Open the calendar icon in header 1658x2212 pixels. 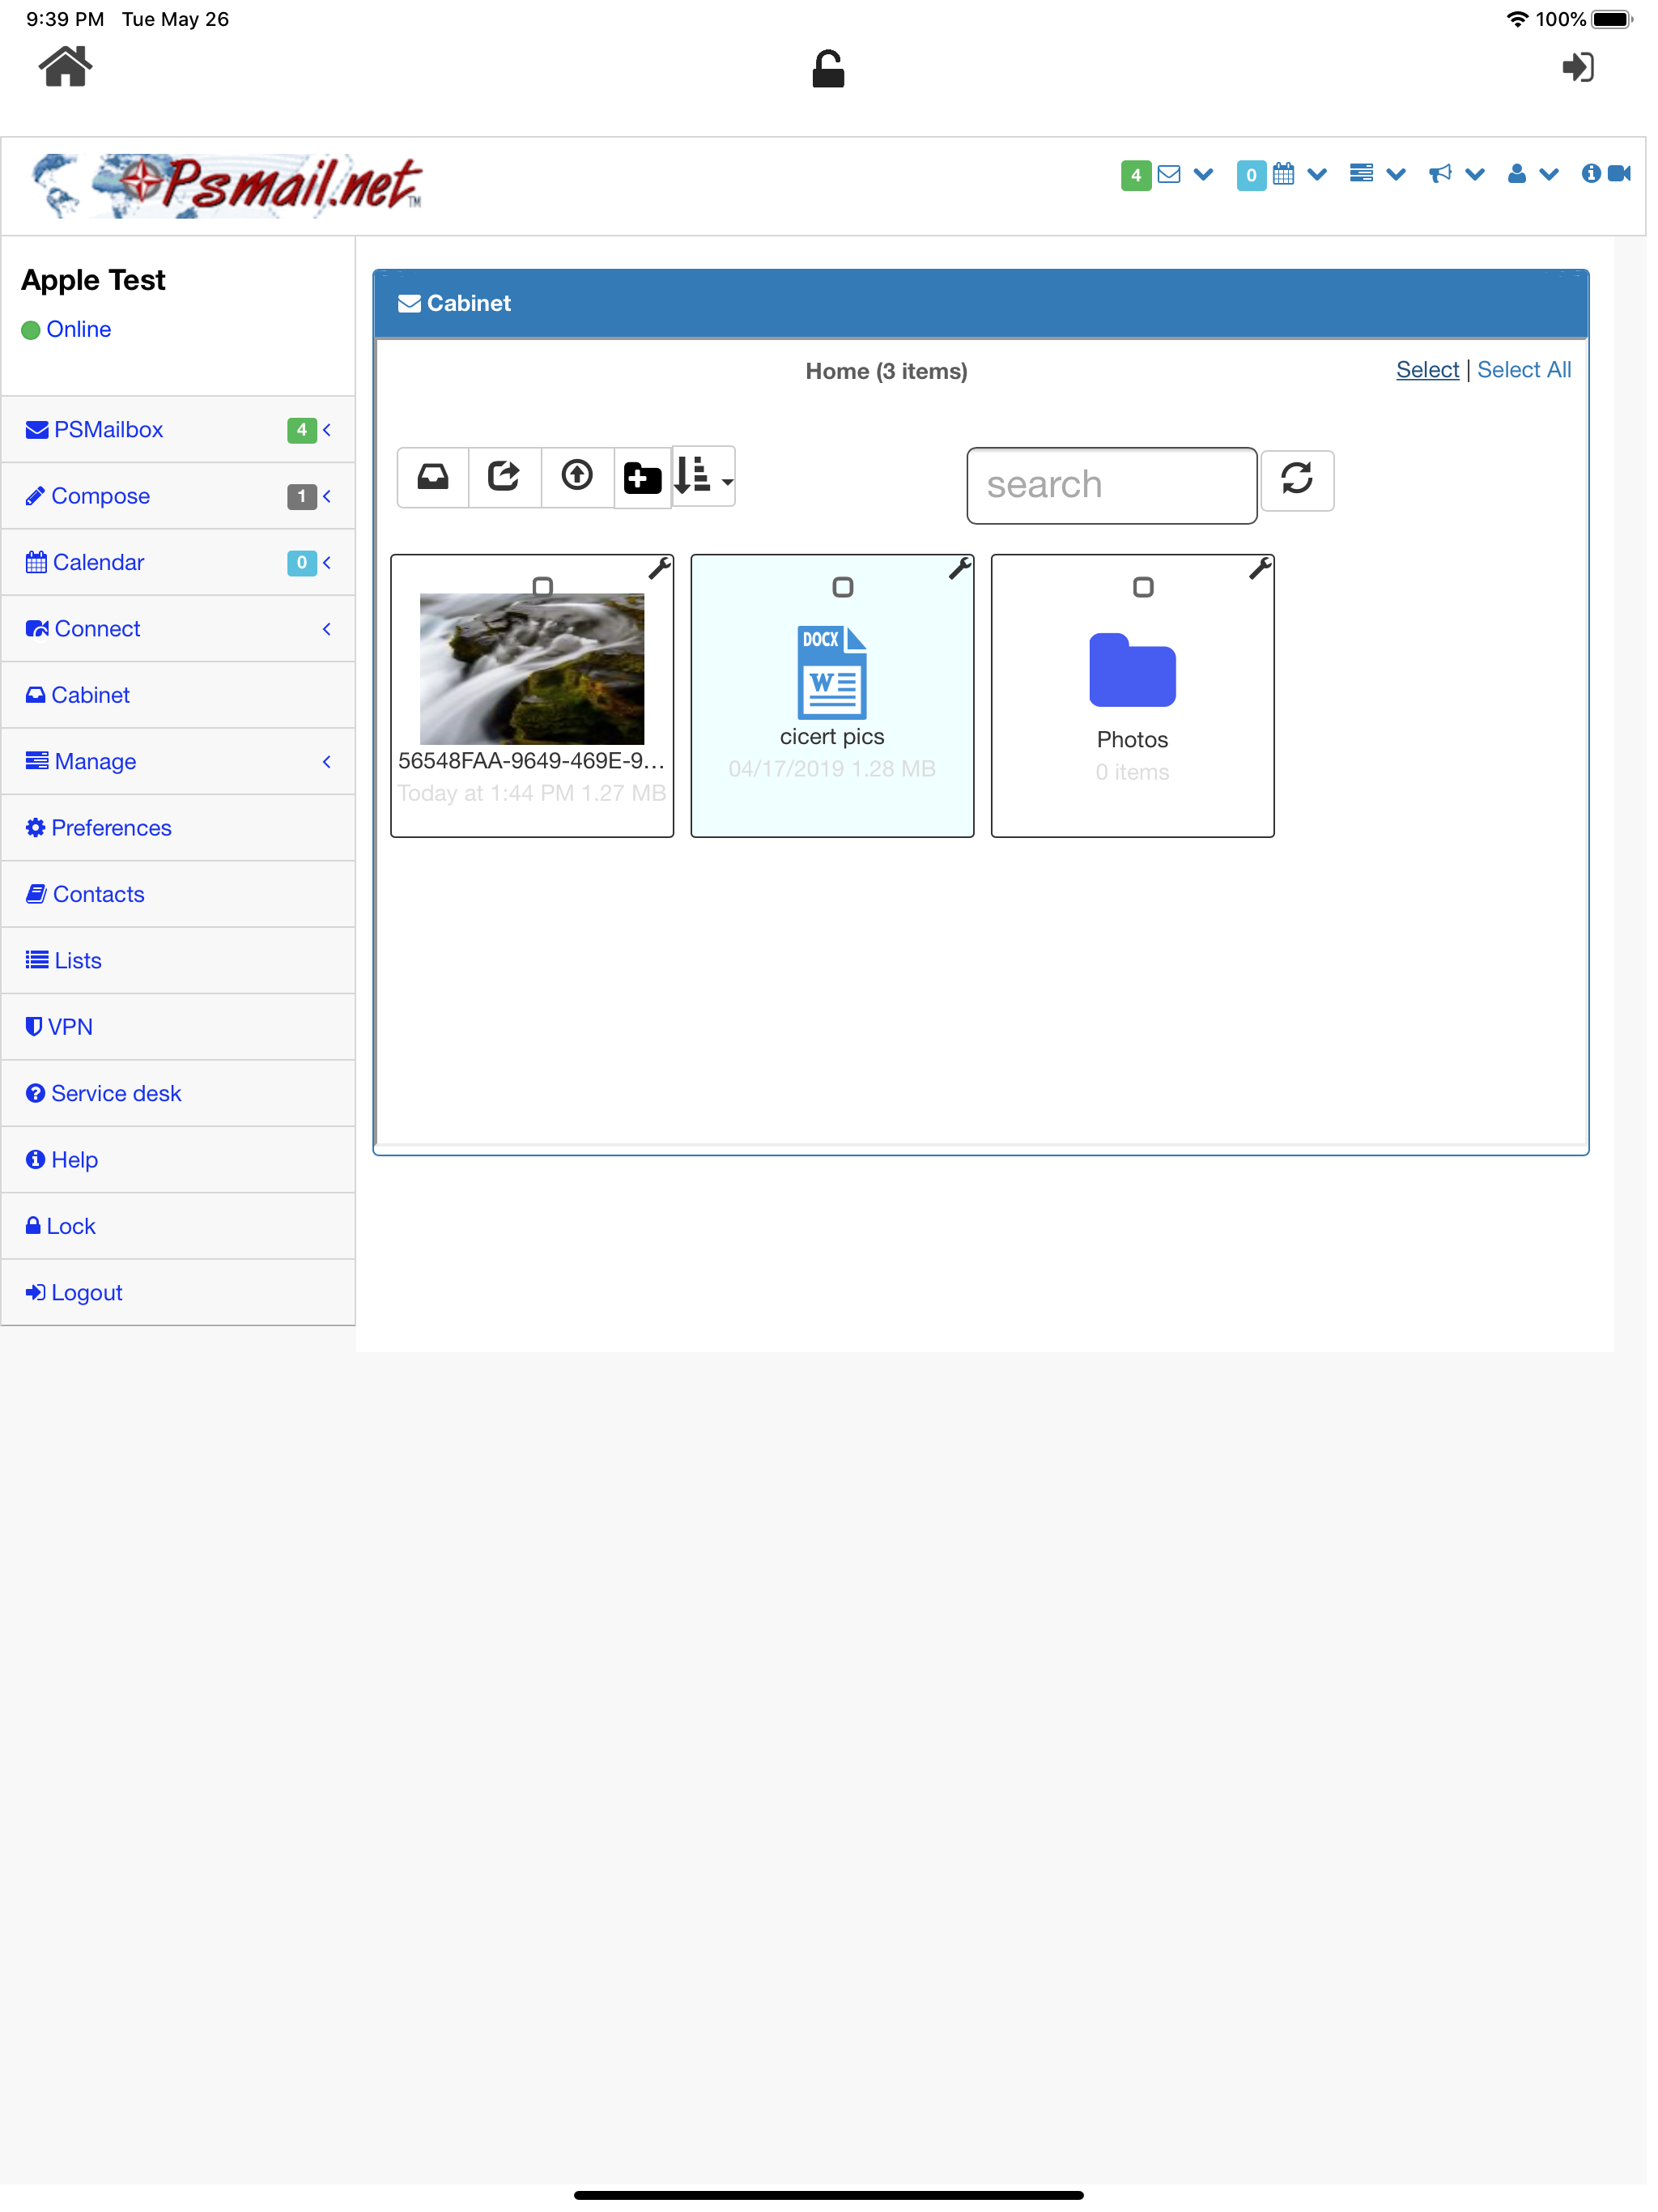click(1283, 174)
